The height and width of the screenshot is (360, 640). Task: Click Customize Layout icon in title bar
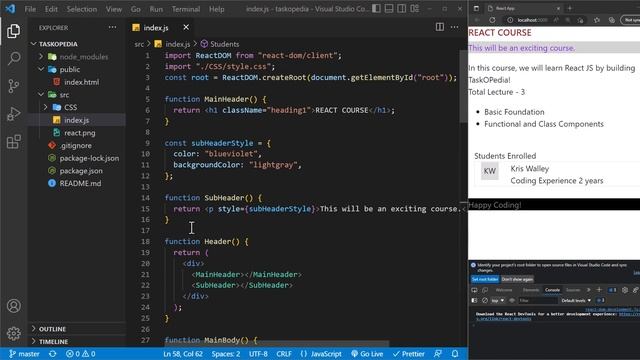415,9
